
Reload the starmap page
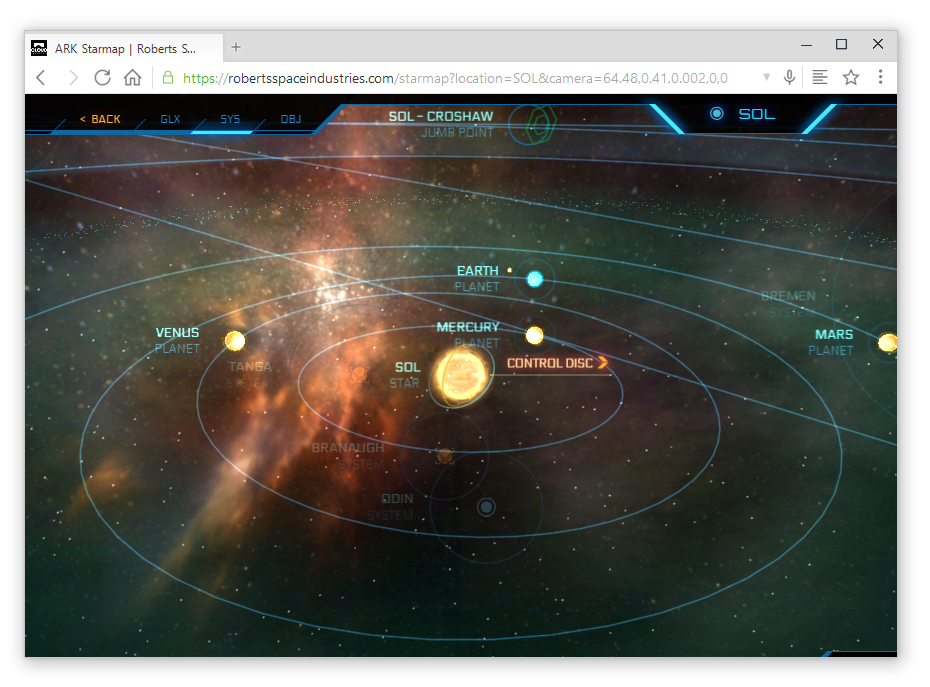(103, 78)
